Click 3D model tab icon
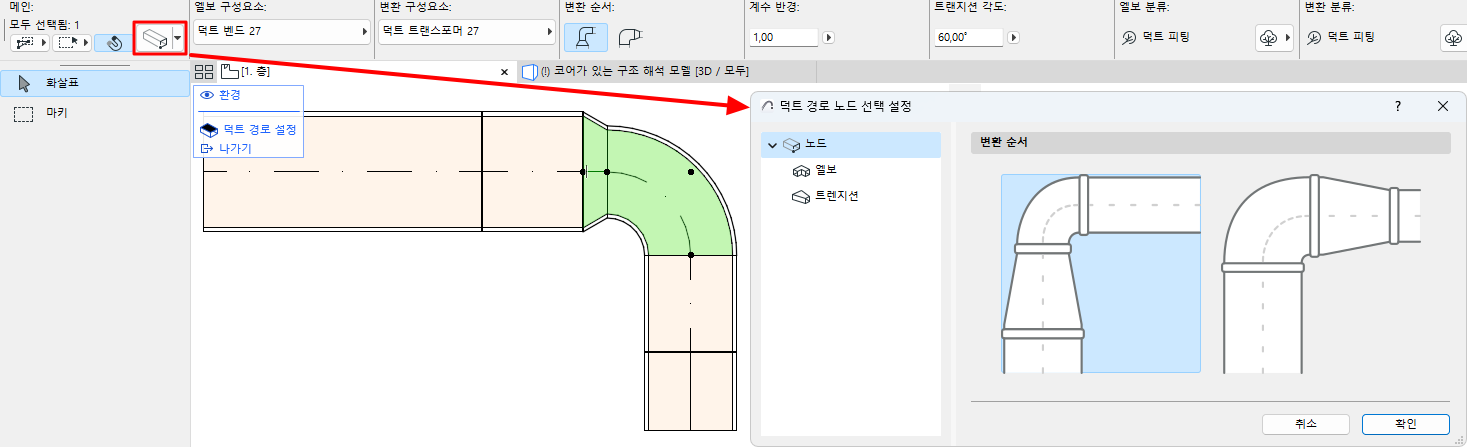 [529, 72]
